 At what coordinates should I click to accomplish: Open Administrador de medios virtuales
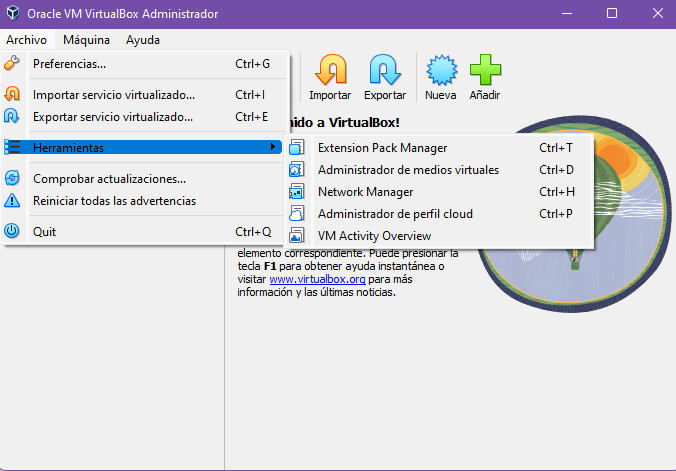[438, 170]
